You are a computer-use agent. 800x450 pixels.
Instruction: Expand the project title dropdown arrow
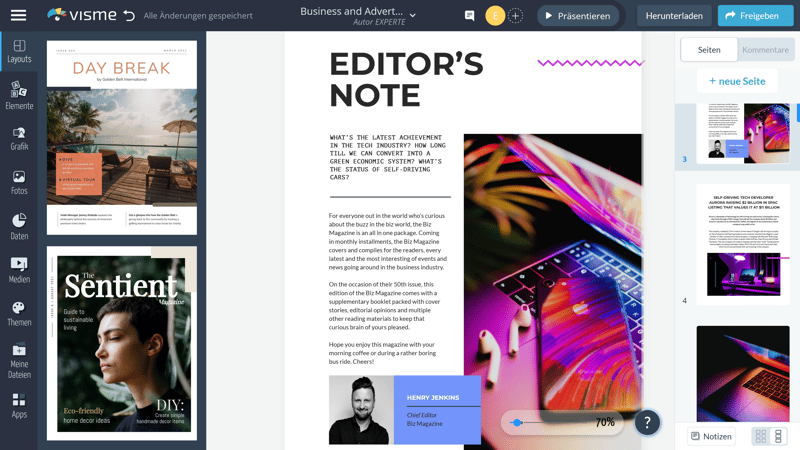pos(413,16)
